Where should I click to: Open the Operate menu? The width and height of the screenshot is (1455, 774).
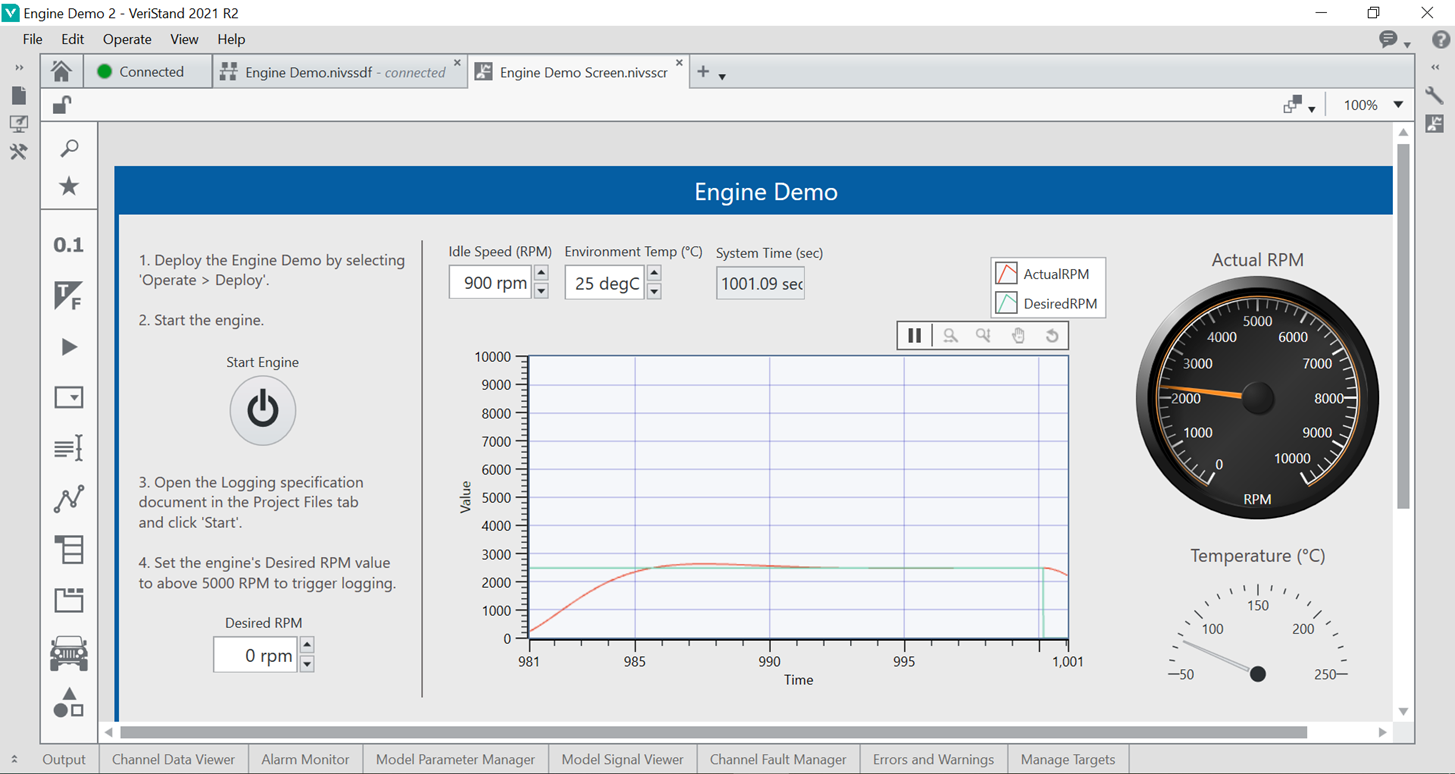coord(127,40)
